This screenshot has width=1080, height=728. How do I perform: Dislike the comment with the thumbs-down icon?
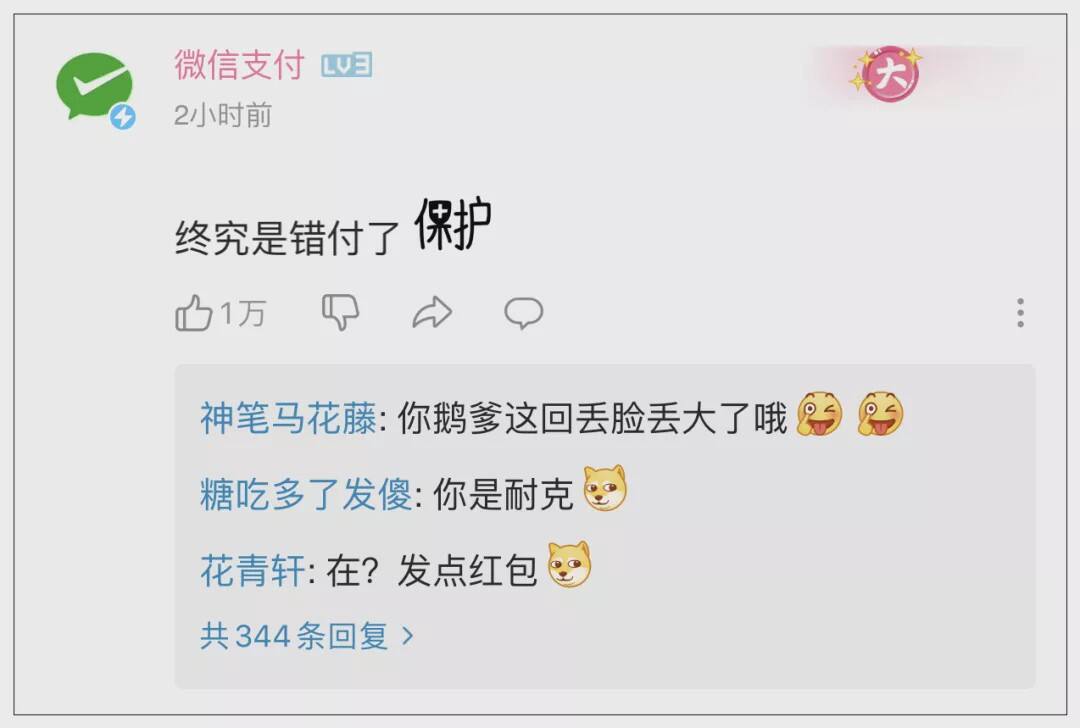pyautogui.click(x=341, y=313)
